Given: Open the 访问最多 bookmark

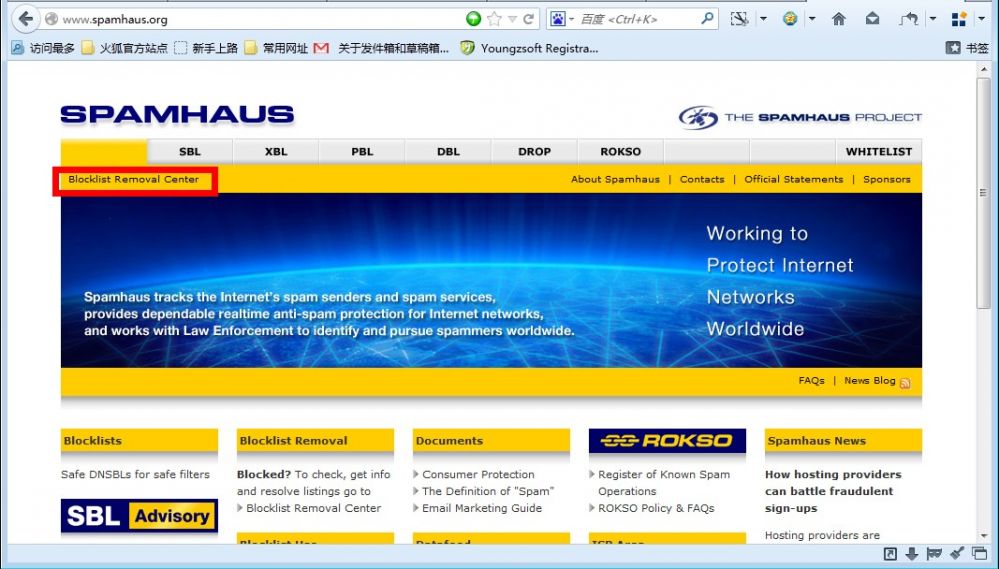Looking at the screenshot, I should (x=43, y=48).
